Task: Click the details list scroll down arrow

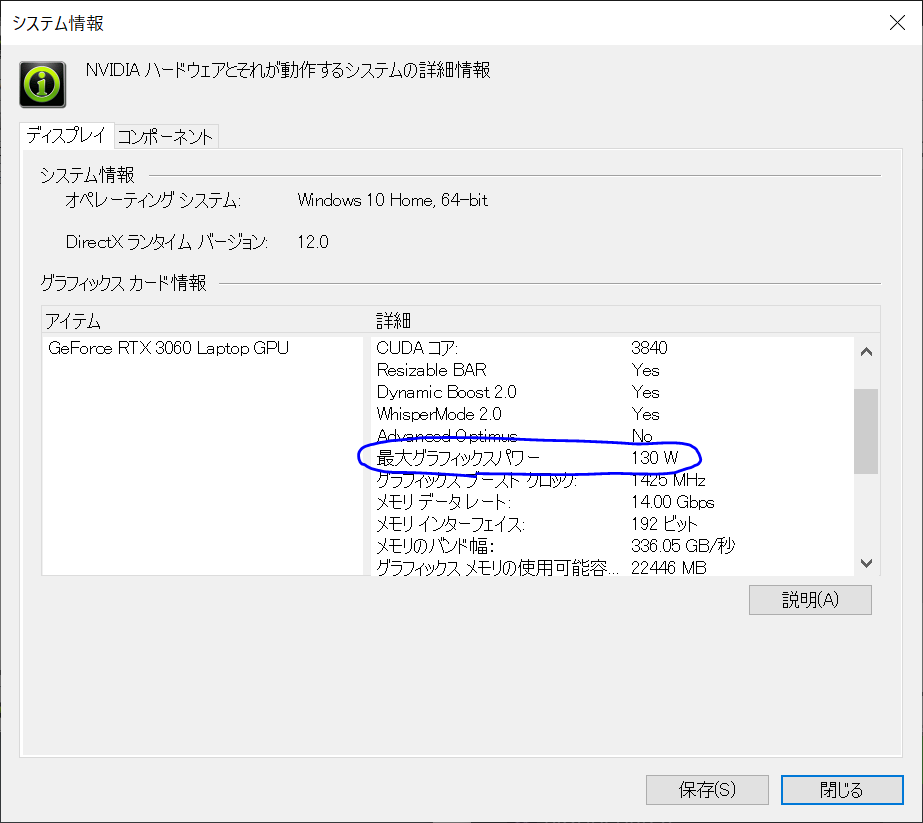Action: 866,563
